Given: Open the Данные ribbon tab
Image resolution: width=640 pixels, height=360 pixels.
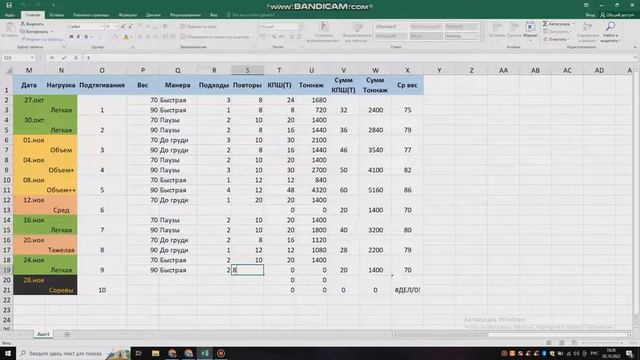Looking at the screenshot, I should click(x=153, y=15).
